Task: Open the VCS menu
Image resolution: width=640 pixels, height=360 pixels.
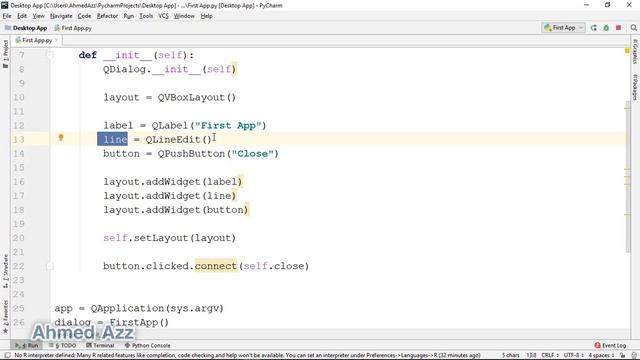Action: pyautogui.click(x=163, y=16)
